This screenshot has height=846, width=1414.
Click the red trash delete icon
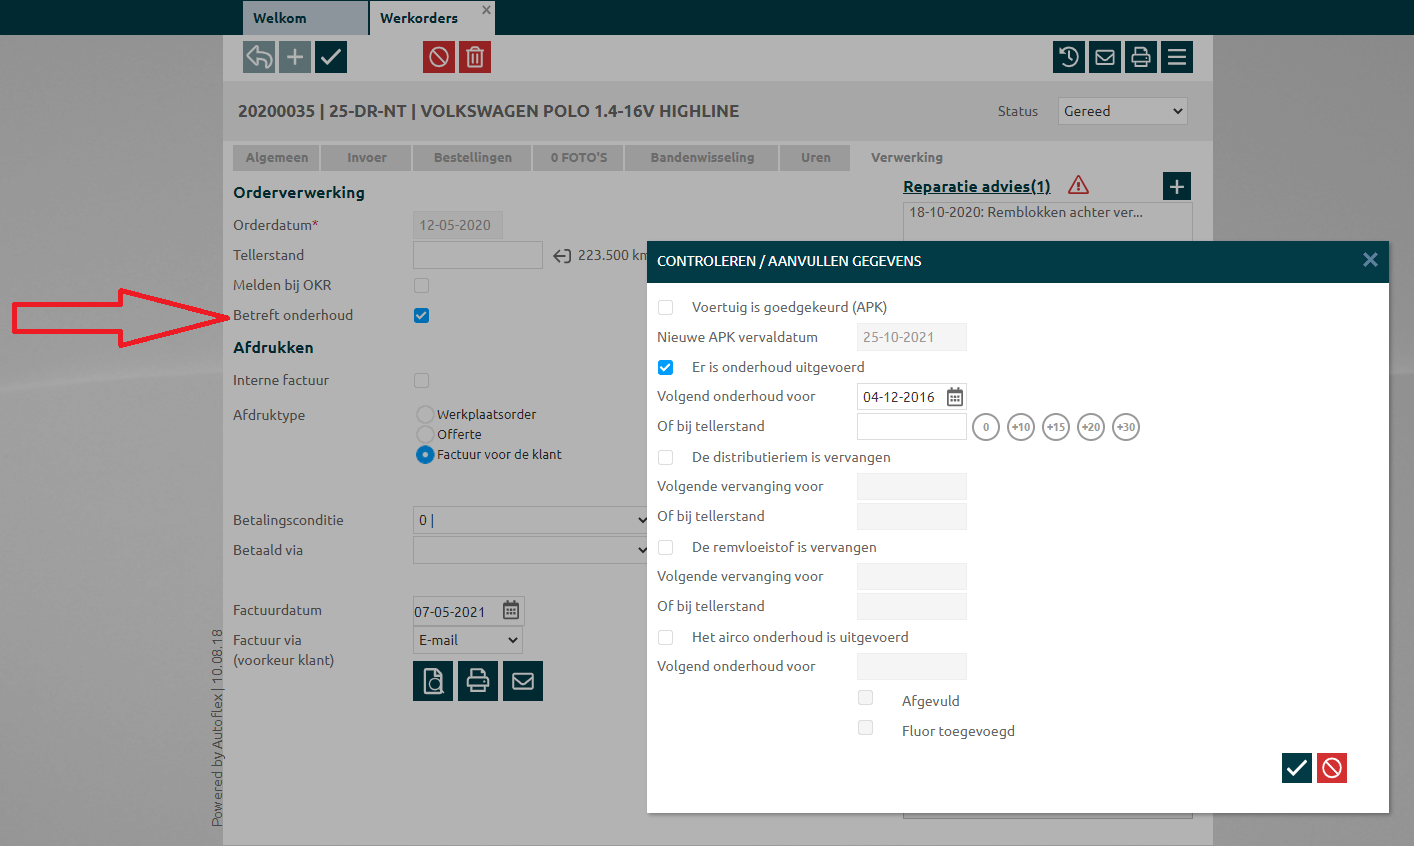point(475,57)
